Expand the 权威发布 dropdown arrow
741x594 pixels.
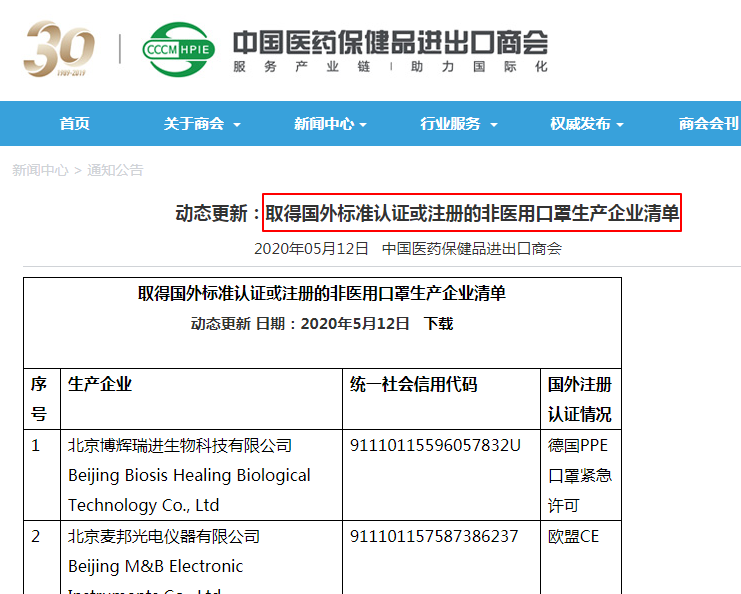tap(620, 125)
